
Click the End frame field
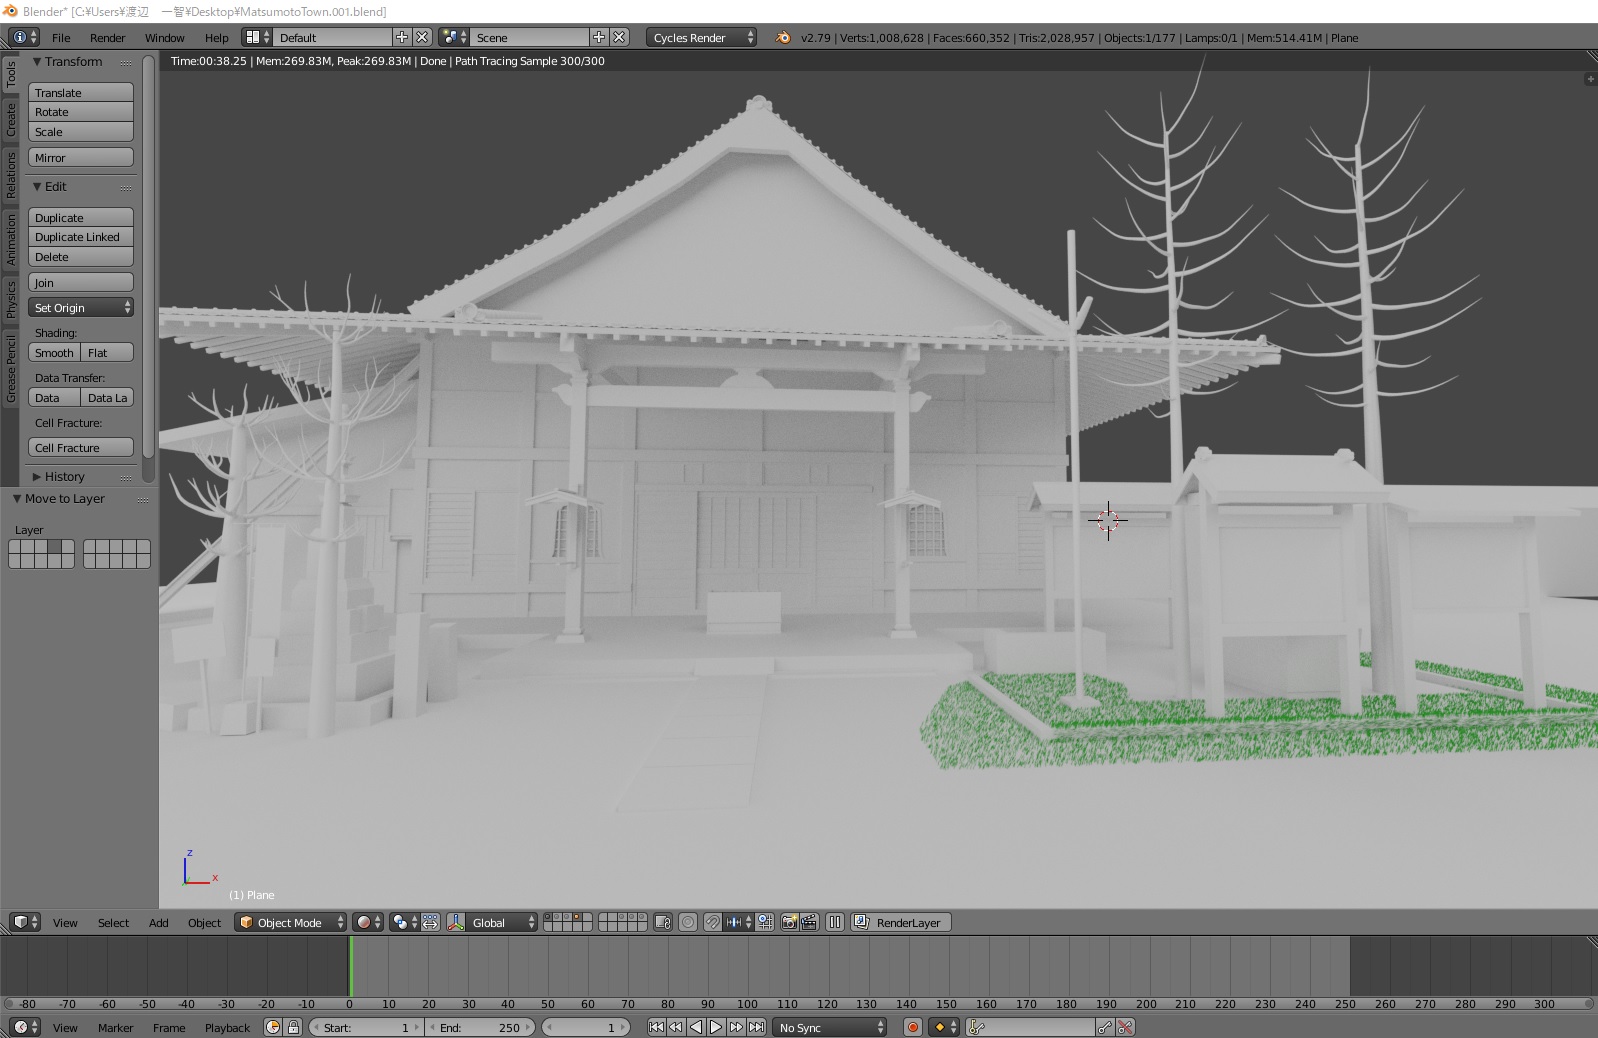pyautogui.click(x=480, y=1027)
